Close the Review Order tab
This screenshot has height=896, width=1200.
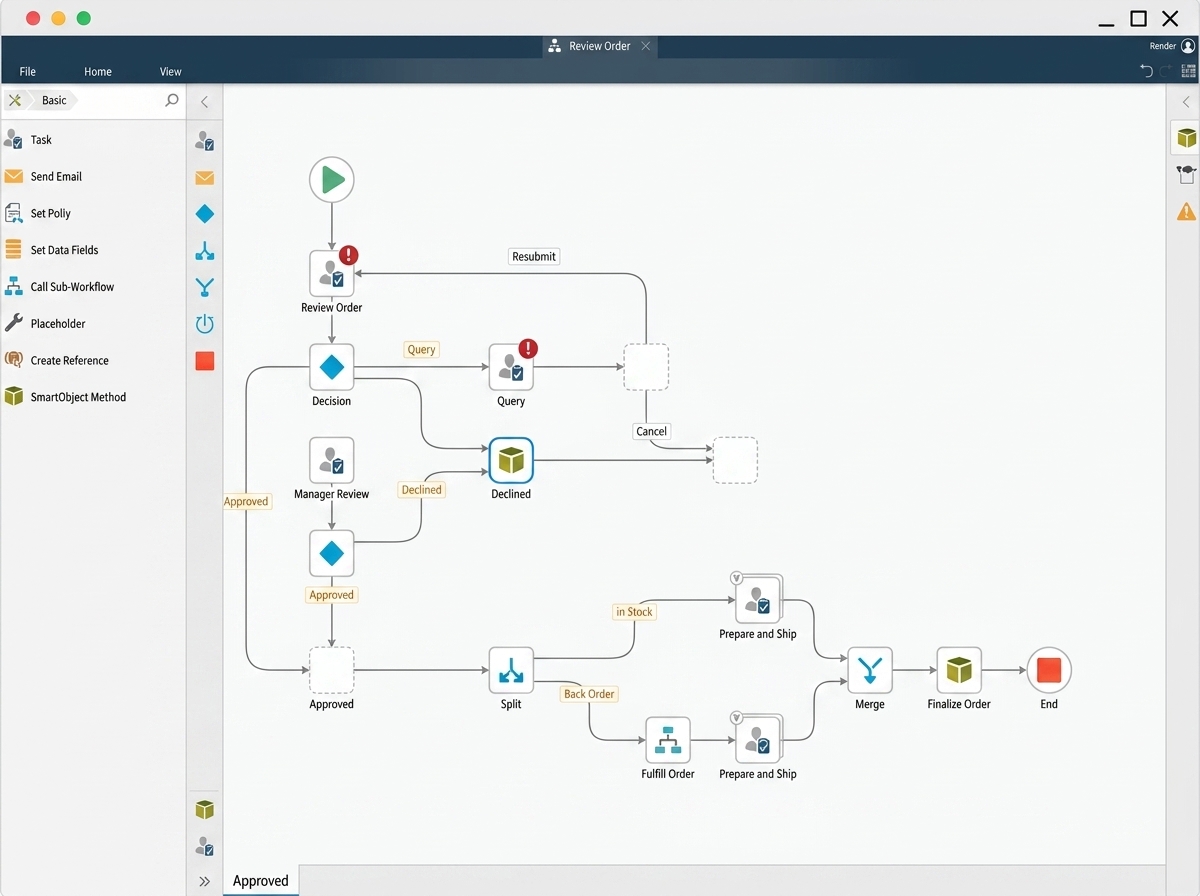point(646,46)
